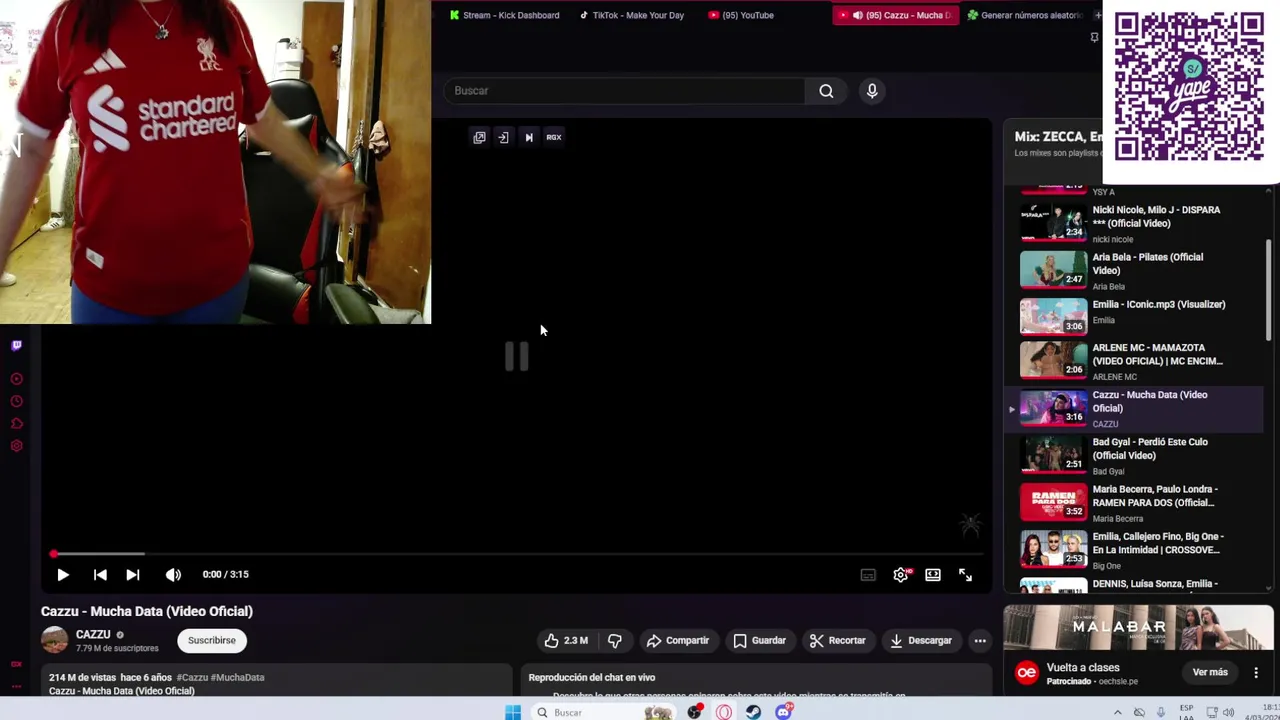Enter fullscreen mode on the video
The width and height of the screenshot is (1280, 720).
(x=965, y=575)
